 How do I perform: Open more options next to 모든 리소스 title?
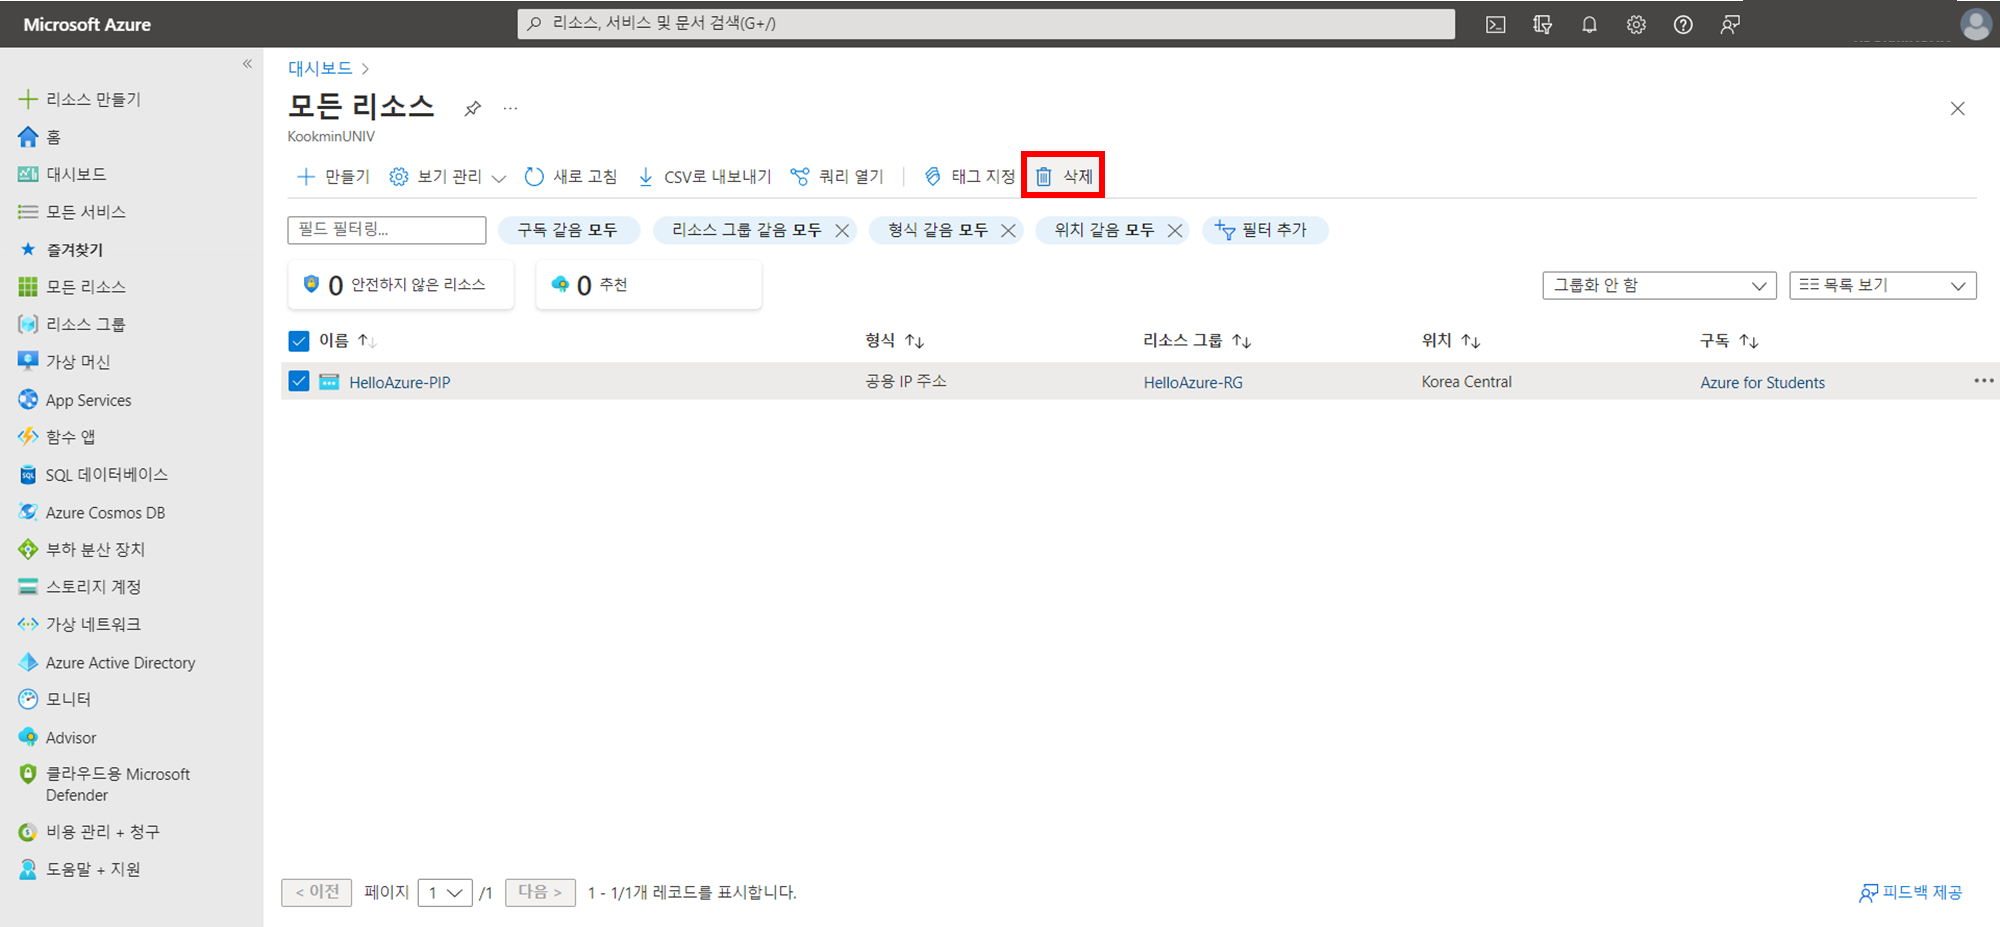click(x=511, y=108)
